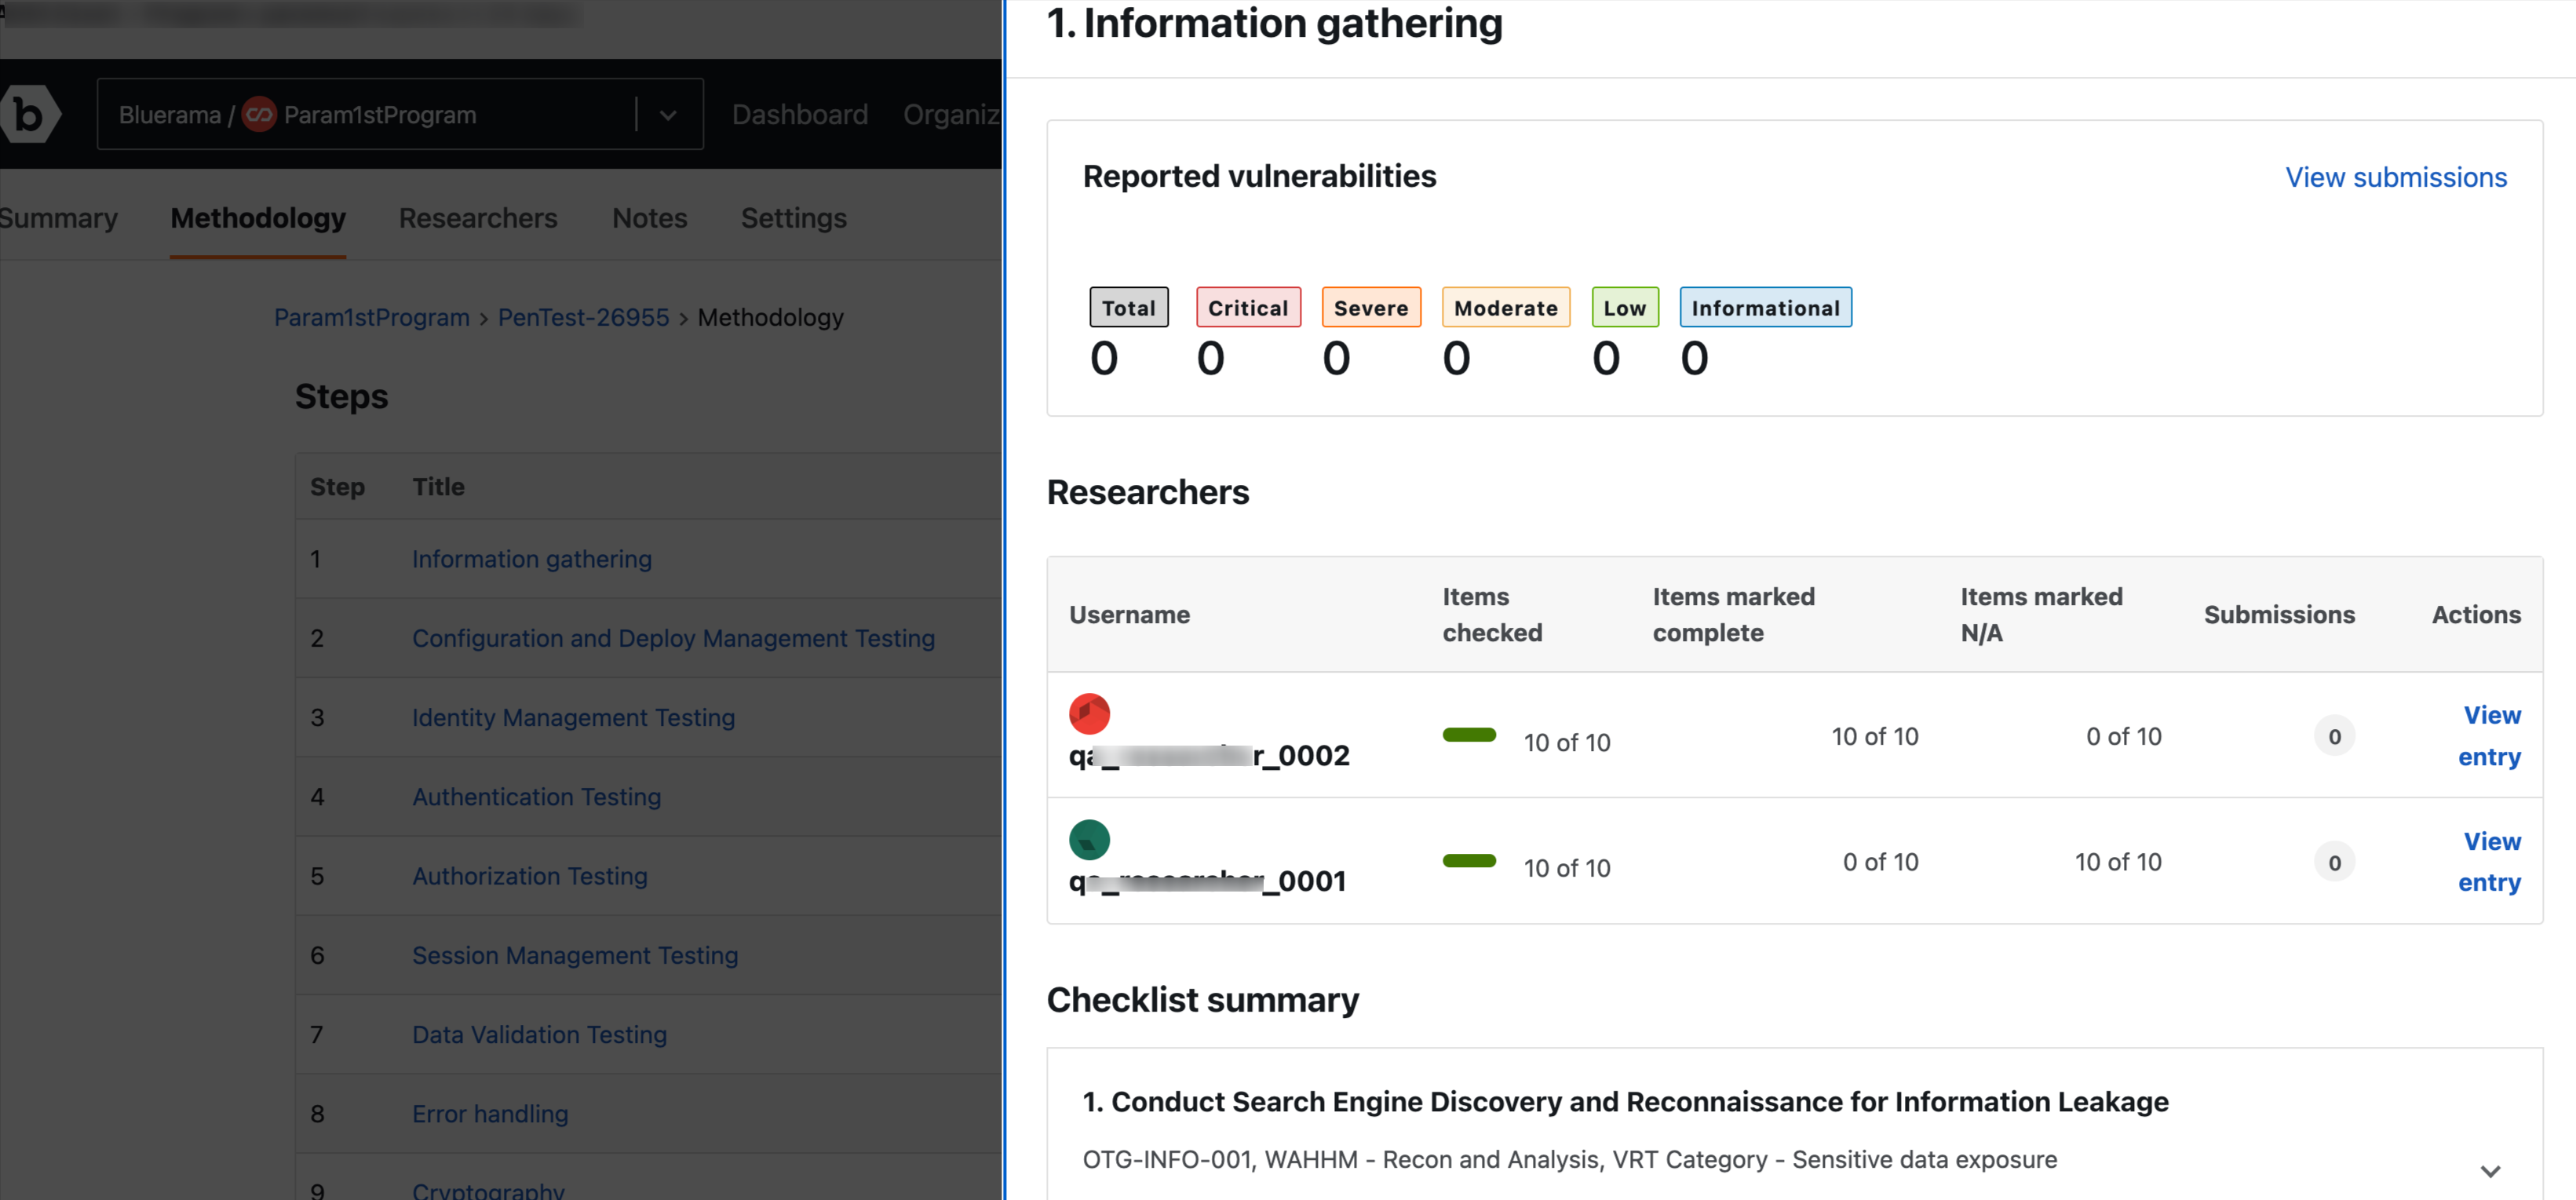Click the Bugcrowd logo icon
The width and height of the screenshot is (2576, 1200).
(x=30, y=115)
